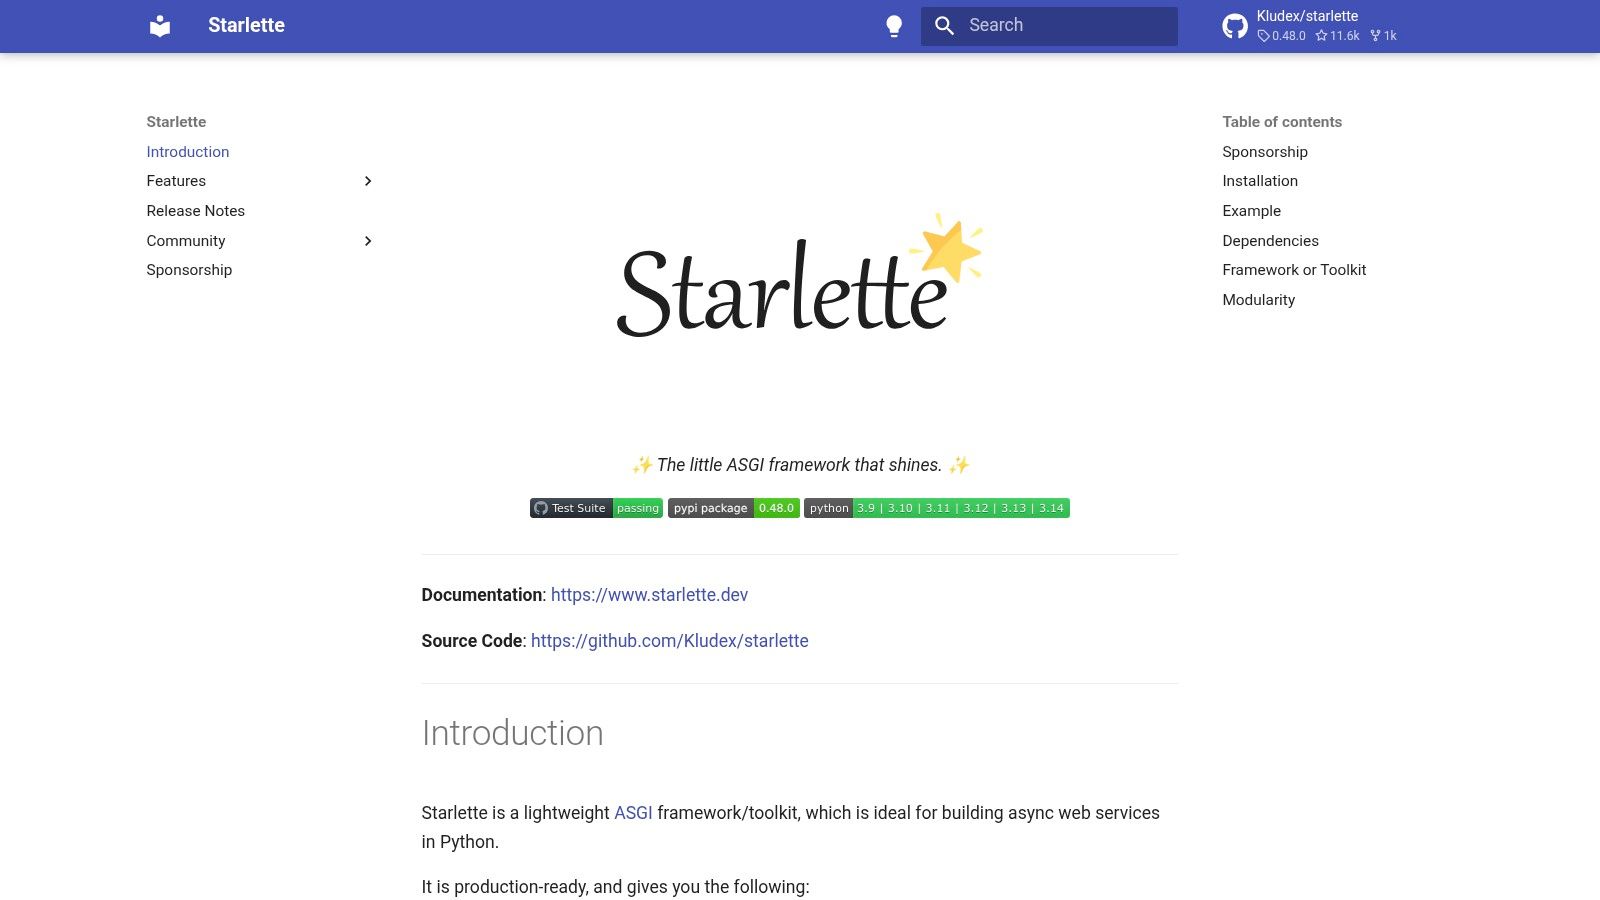This screenshot has height=900, width=1600.
Task: Click the Starlette book logo icon
Action: (160, 26)
